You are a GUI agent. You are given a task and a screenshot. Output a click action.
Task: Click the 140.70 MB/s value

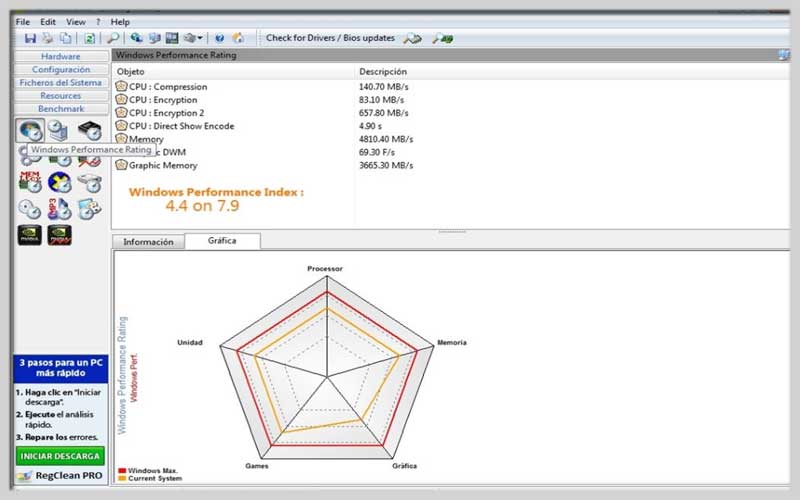pyautogui.click(x=384, y=87)
